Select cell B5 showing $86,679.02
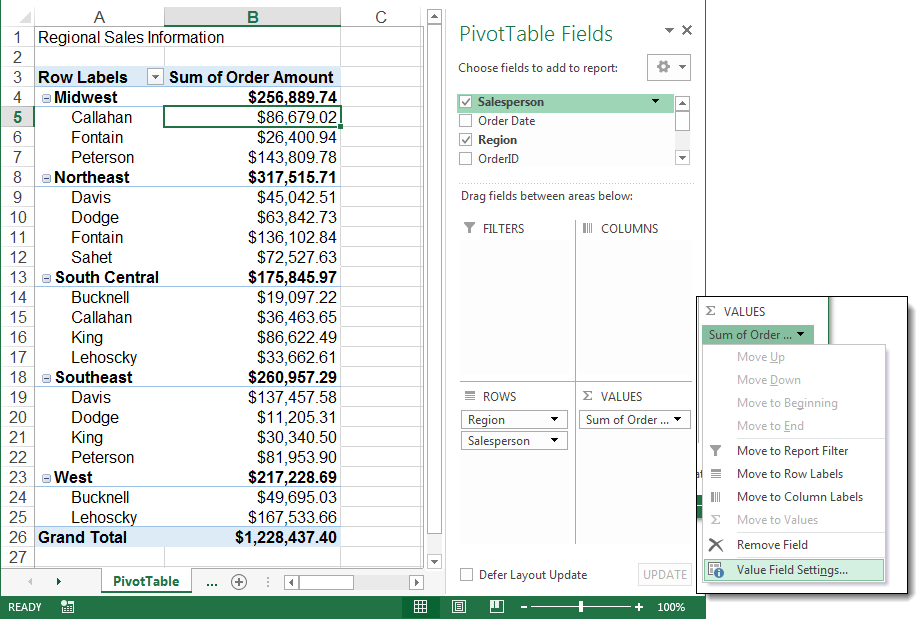 click(x=253, y=117)
